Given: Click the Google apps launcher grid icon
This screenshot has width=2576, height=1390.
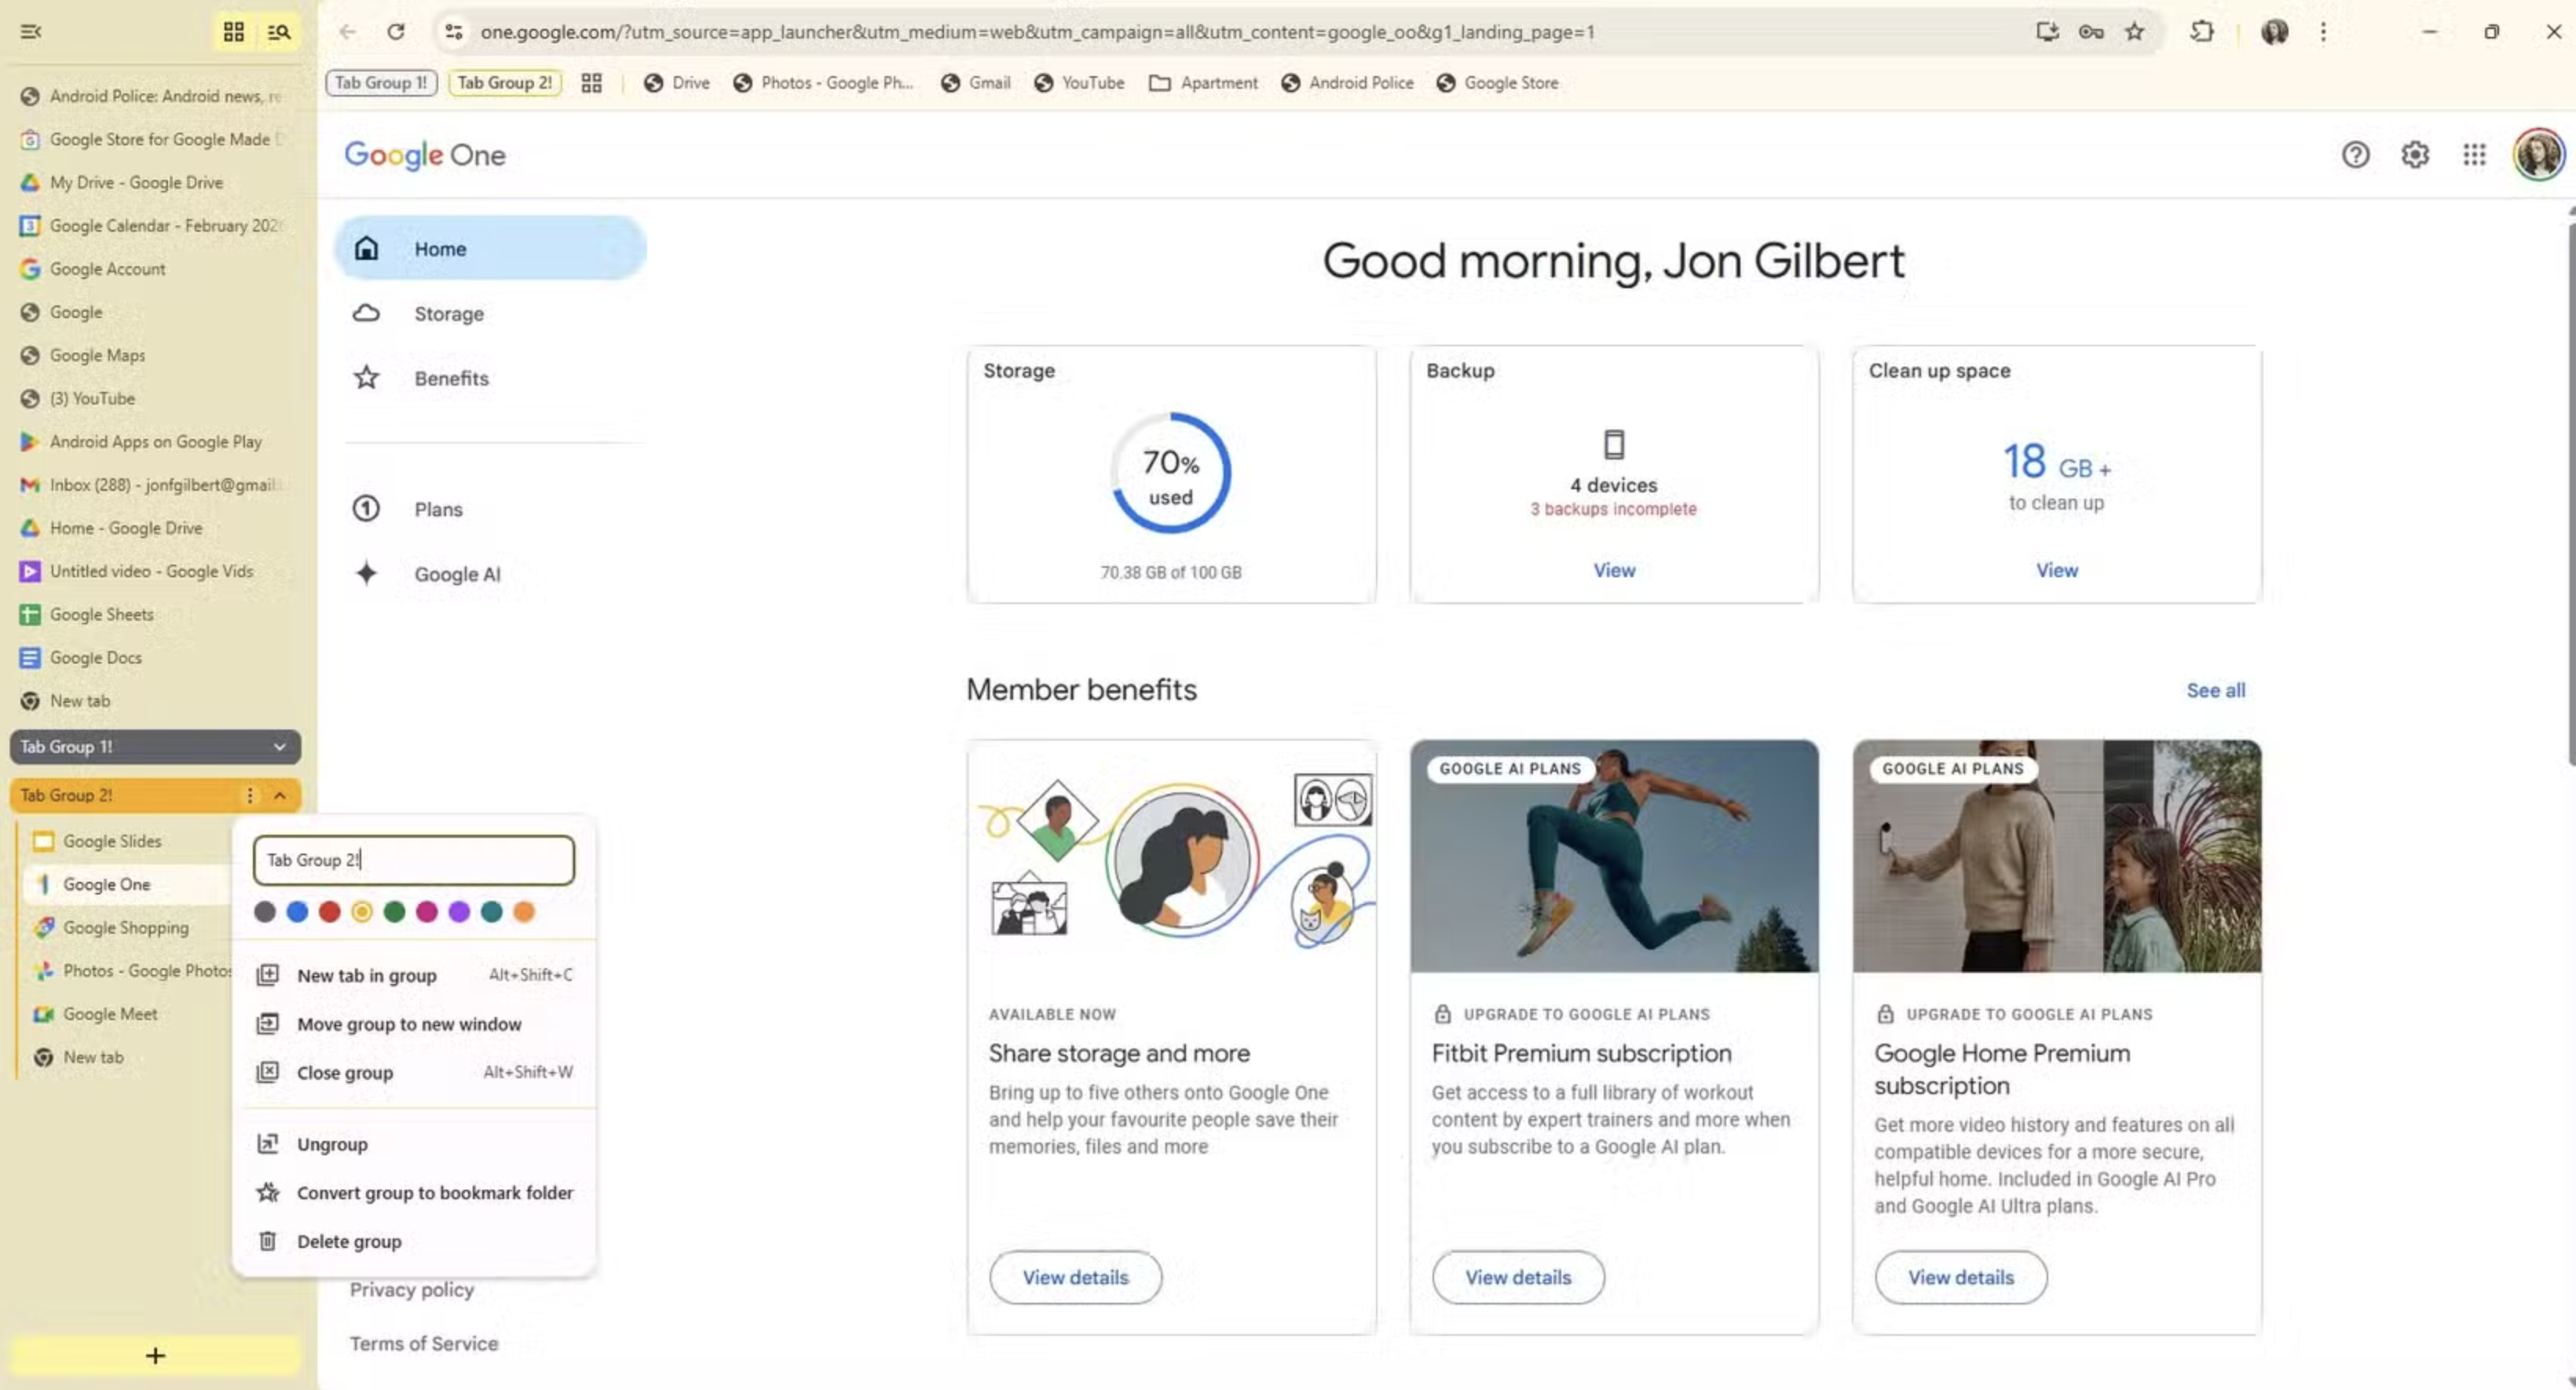Looking at the screenshot, I should 2475,155.
